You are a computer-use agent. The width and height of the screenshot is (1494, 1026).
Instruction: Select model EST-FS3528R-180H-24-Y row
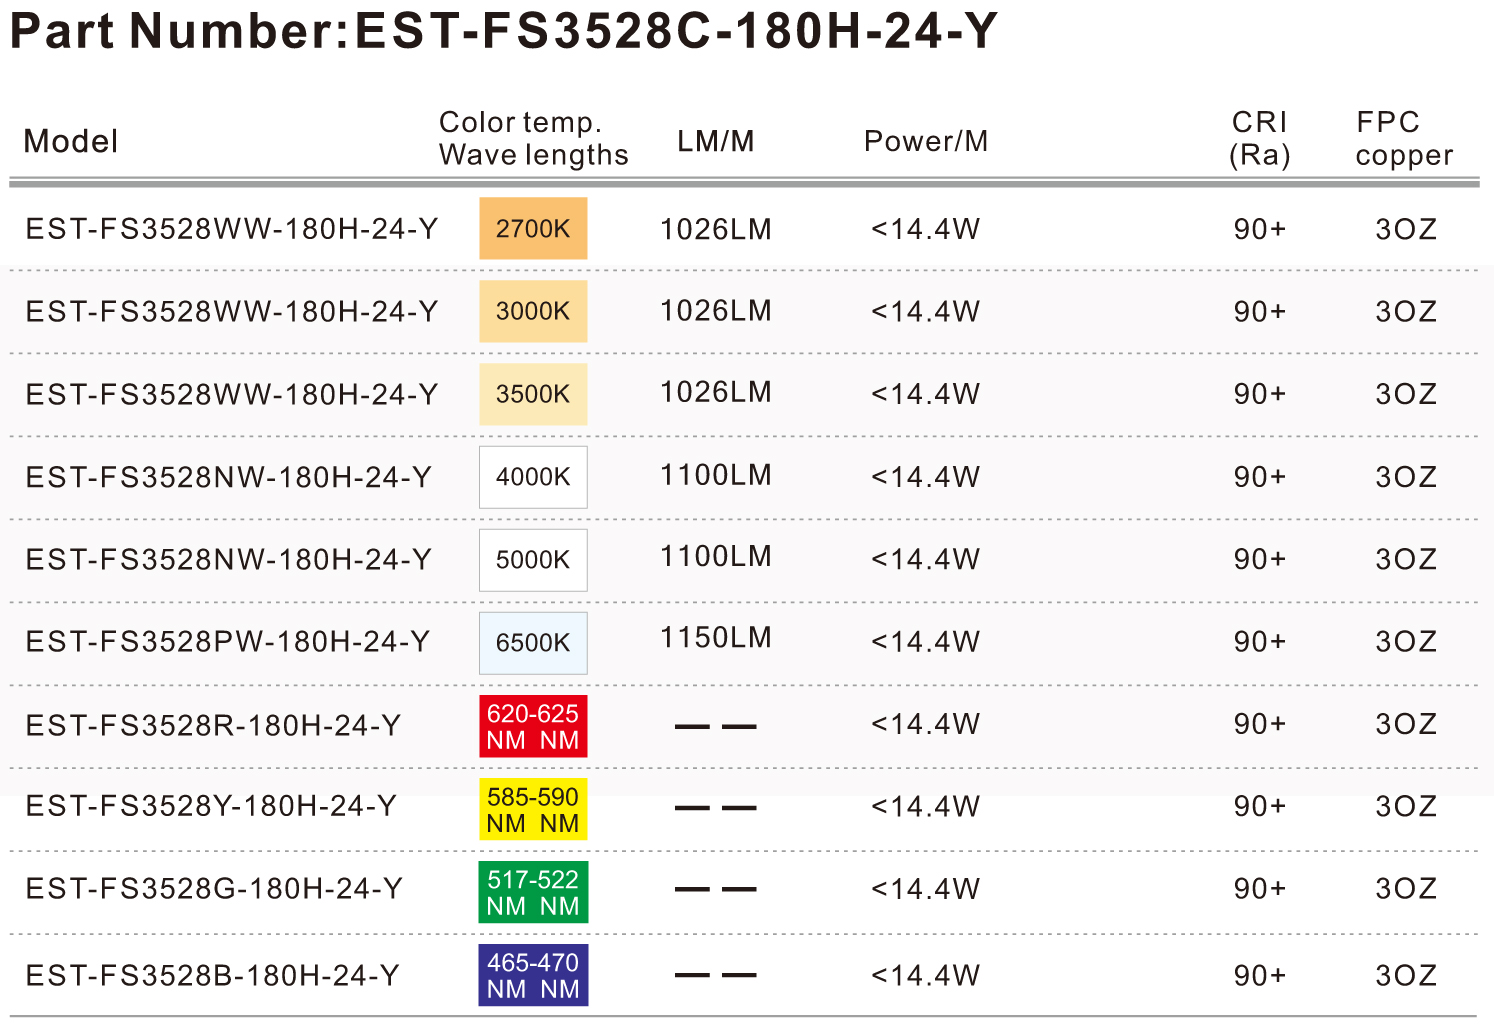[747, 726]
